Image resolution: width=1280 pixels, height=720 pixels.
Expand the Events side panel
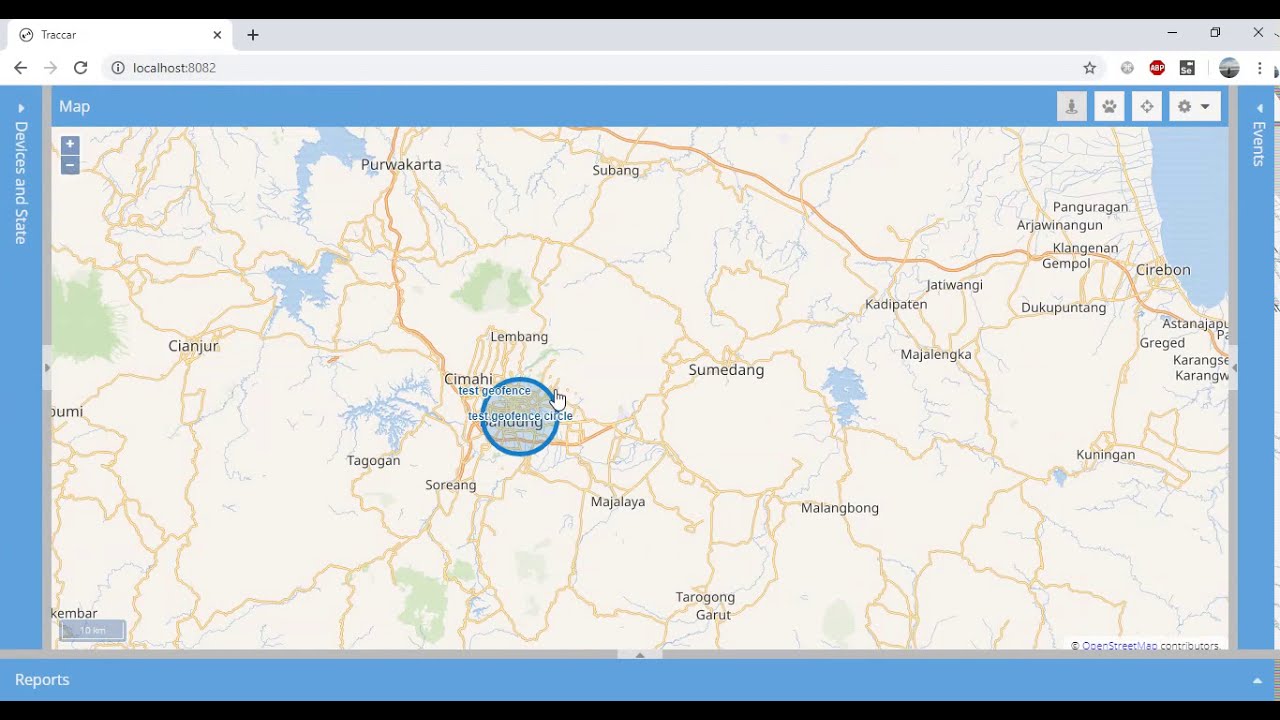(1259, 108)
